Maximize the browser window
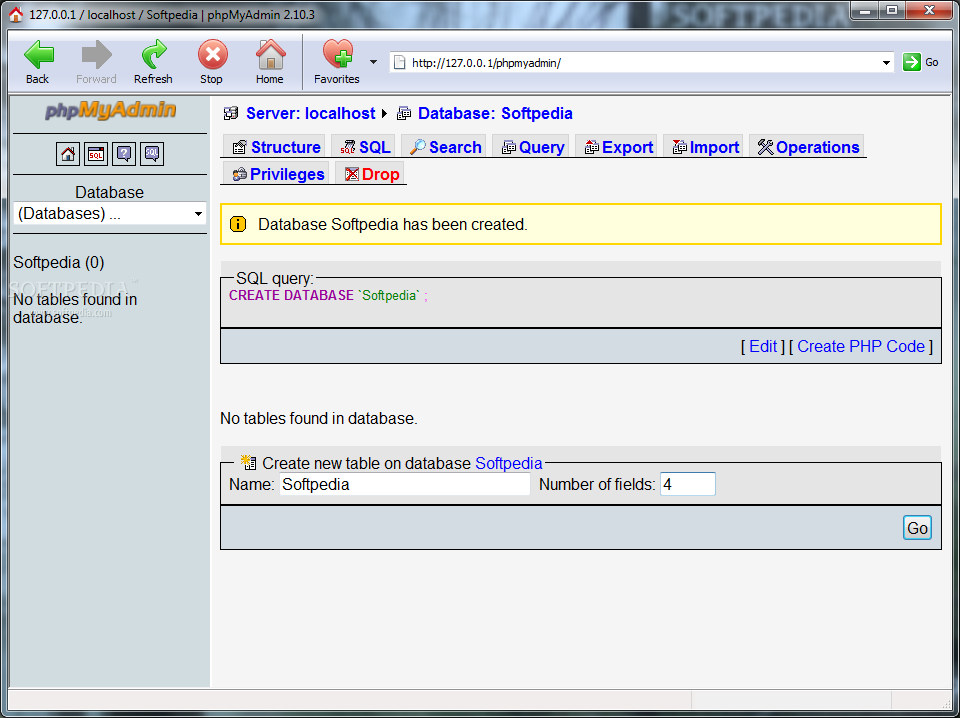 pyautogui.click(x=892, y=10)
